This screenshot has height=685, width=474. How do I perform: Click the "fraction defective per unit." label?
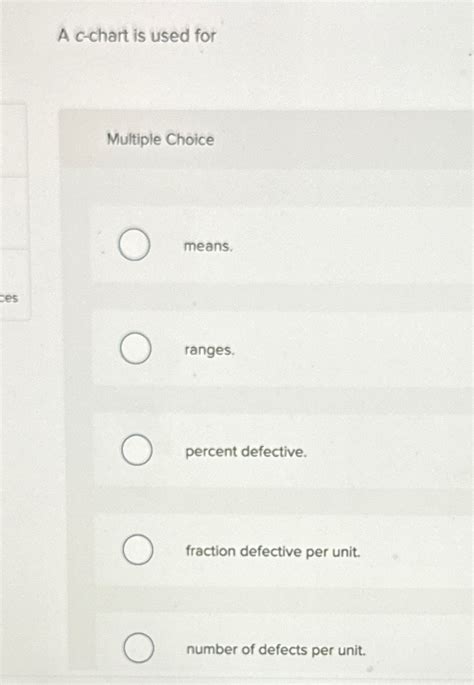273,551
